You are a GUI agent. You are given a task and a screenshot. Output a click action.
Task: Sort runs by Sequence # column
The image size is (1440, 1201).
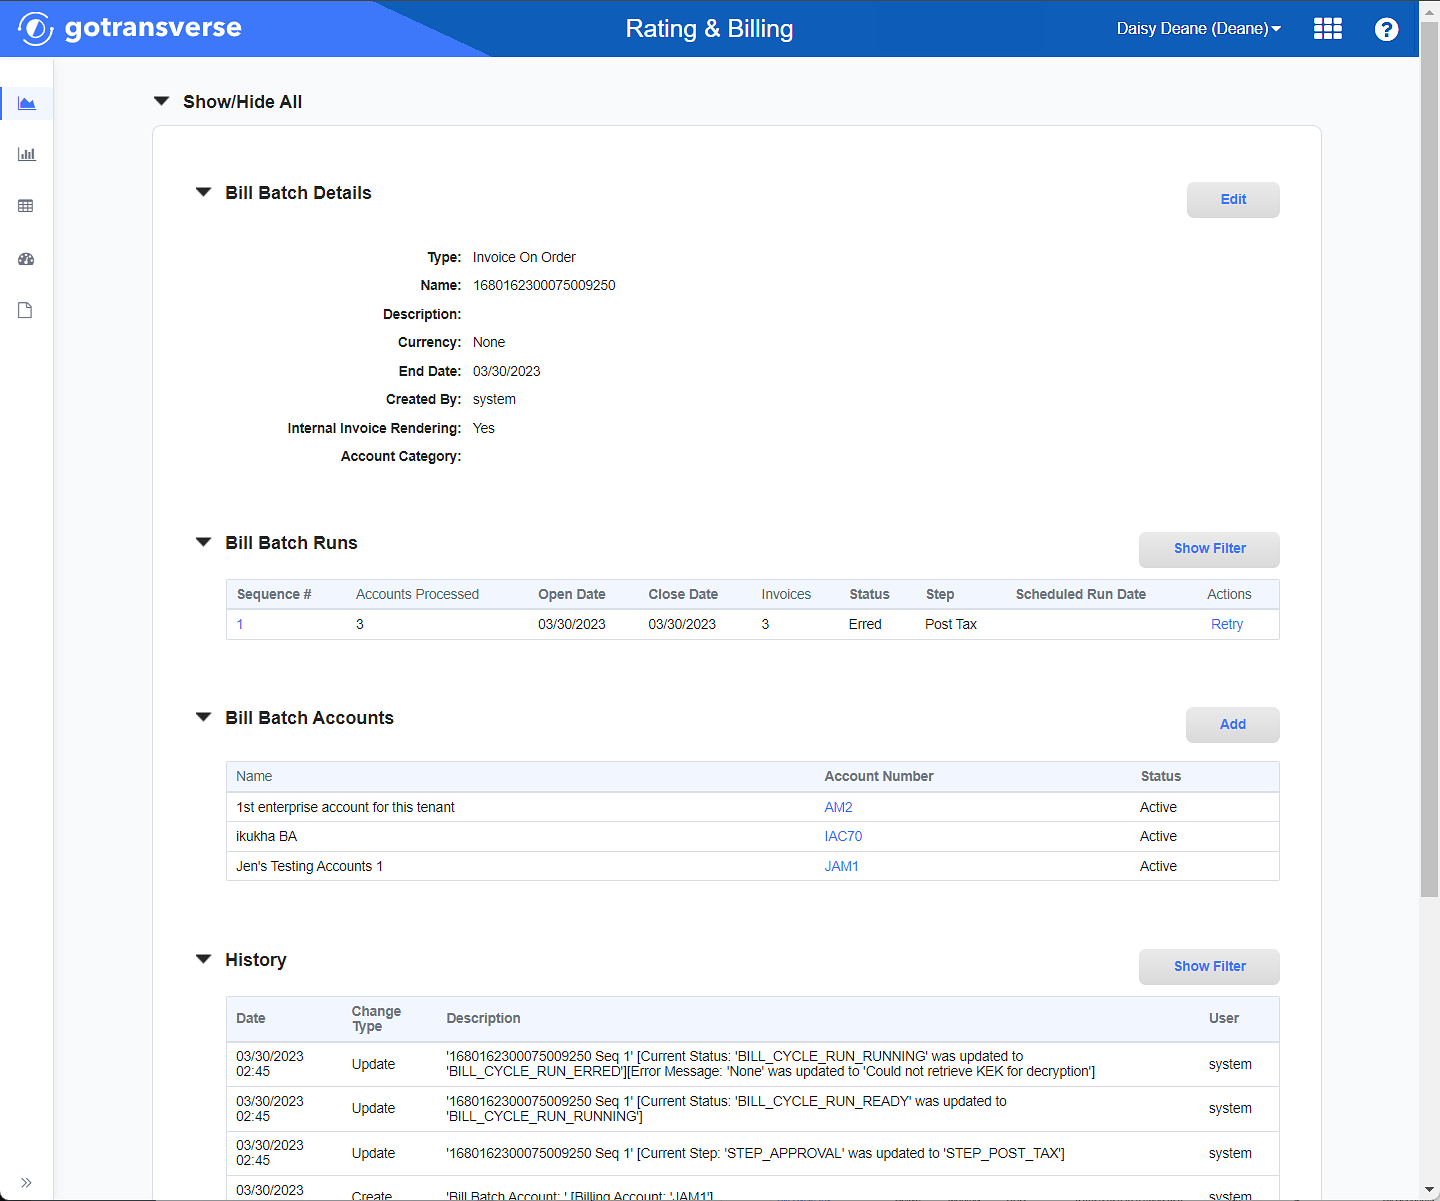[274, 594]
